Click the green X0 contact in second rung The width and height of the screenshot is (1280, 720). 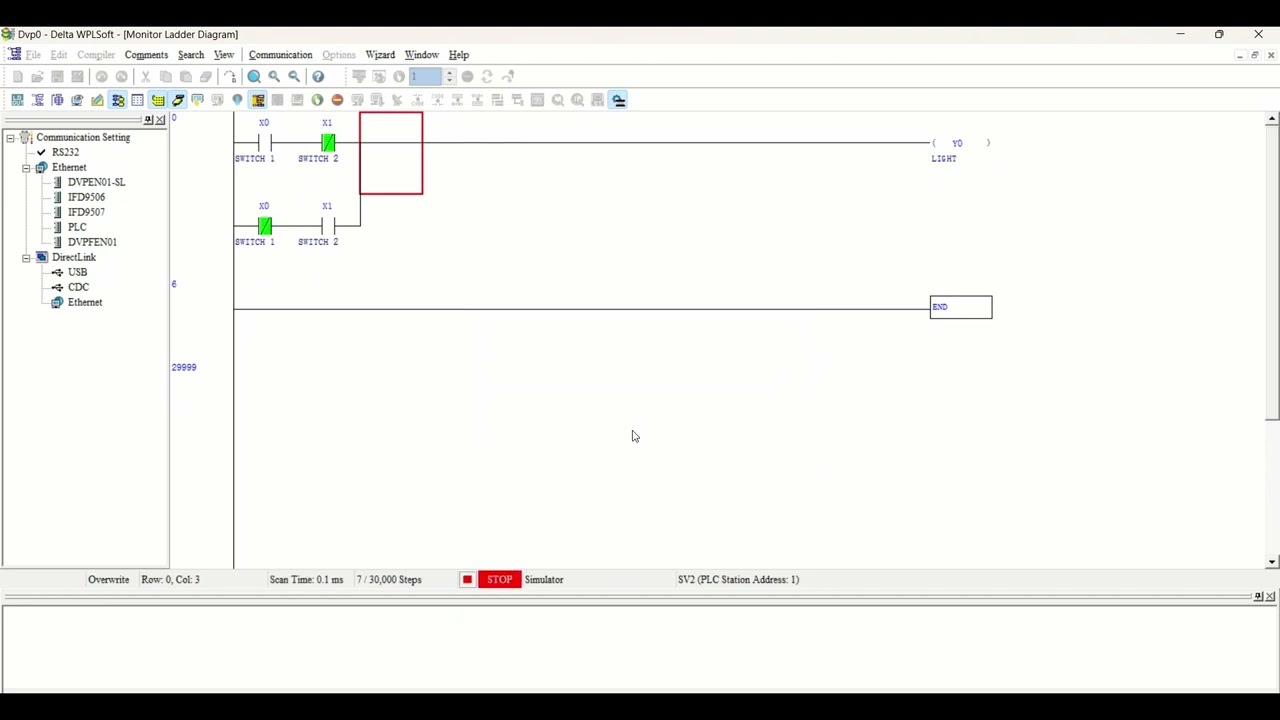(x=265, y=226)
